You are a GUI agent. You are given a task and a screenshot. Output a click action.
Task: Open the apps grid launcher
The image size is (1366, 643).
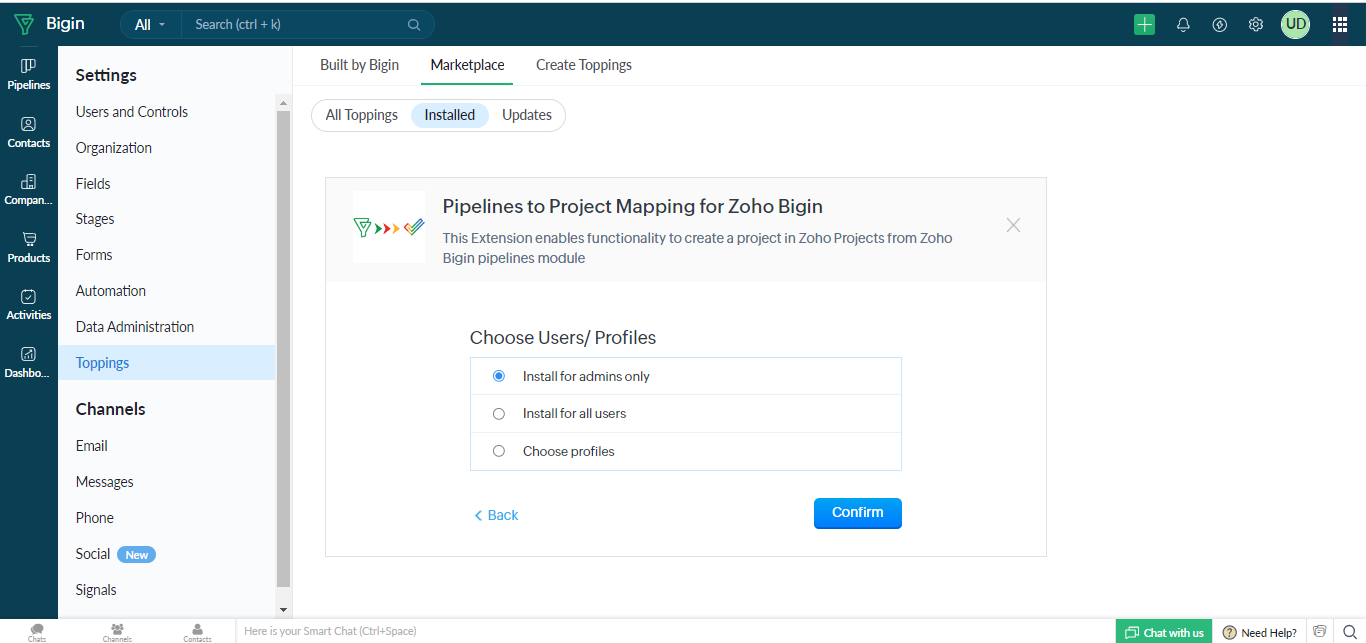tap(1340, 25)
